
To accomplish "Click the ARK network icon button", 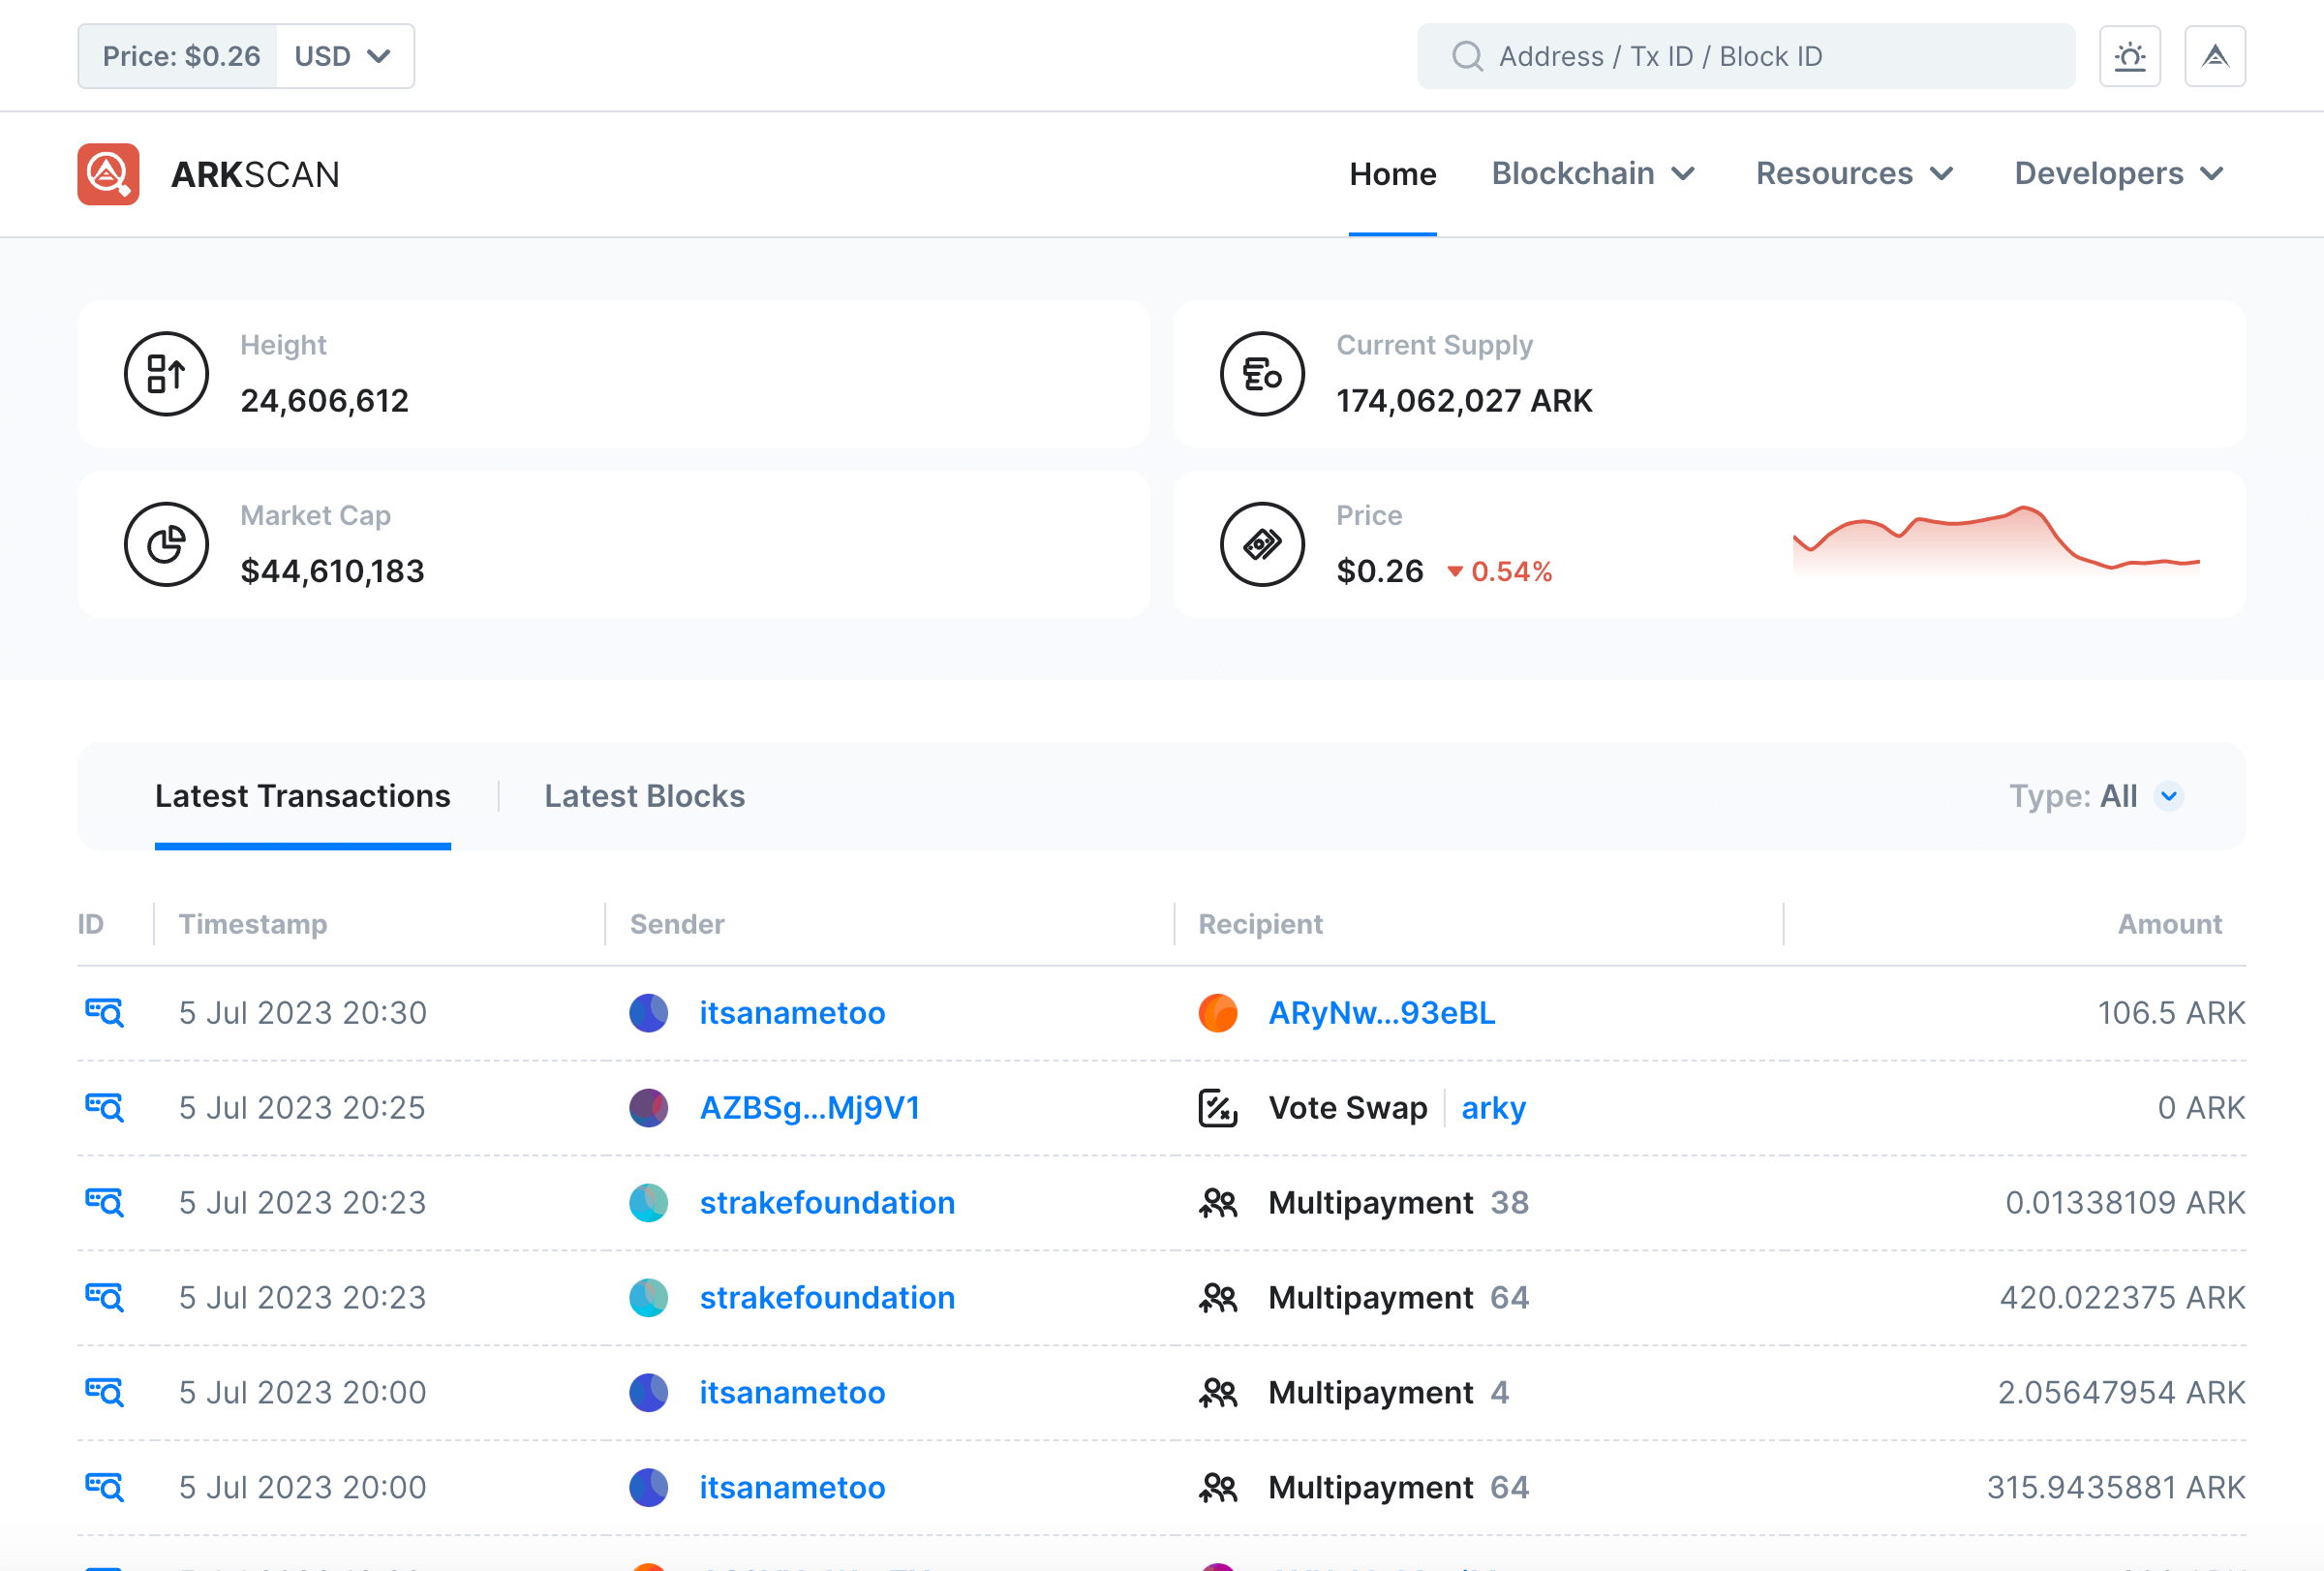I will tap(2214, 56).
